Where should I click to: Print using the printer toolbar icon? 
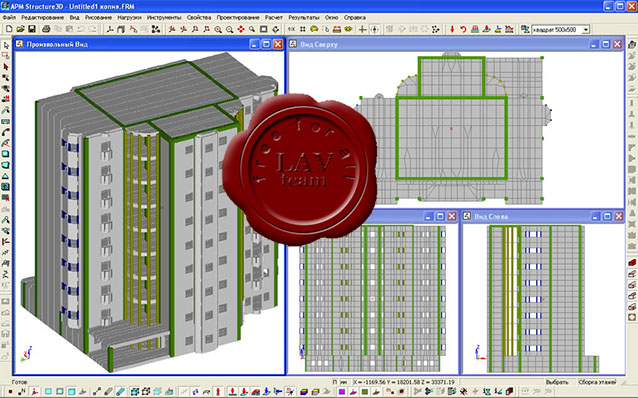[x=46, y=29]
